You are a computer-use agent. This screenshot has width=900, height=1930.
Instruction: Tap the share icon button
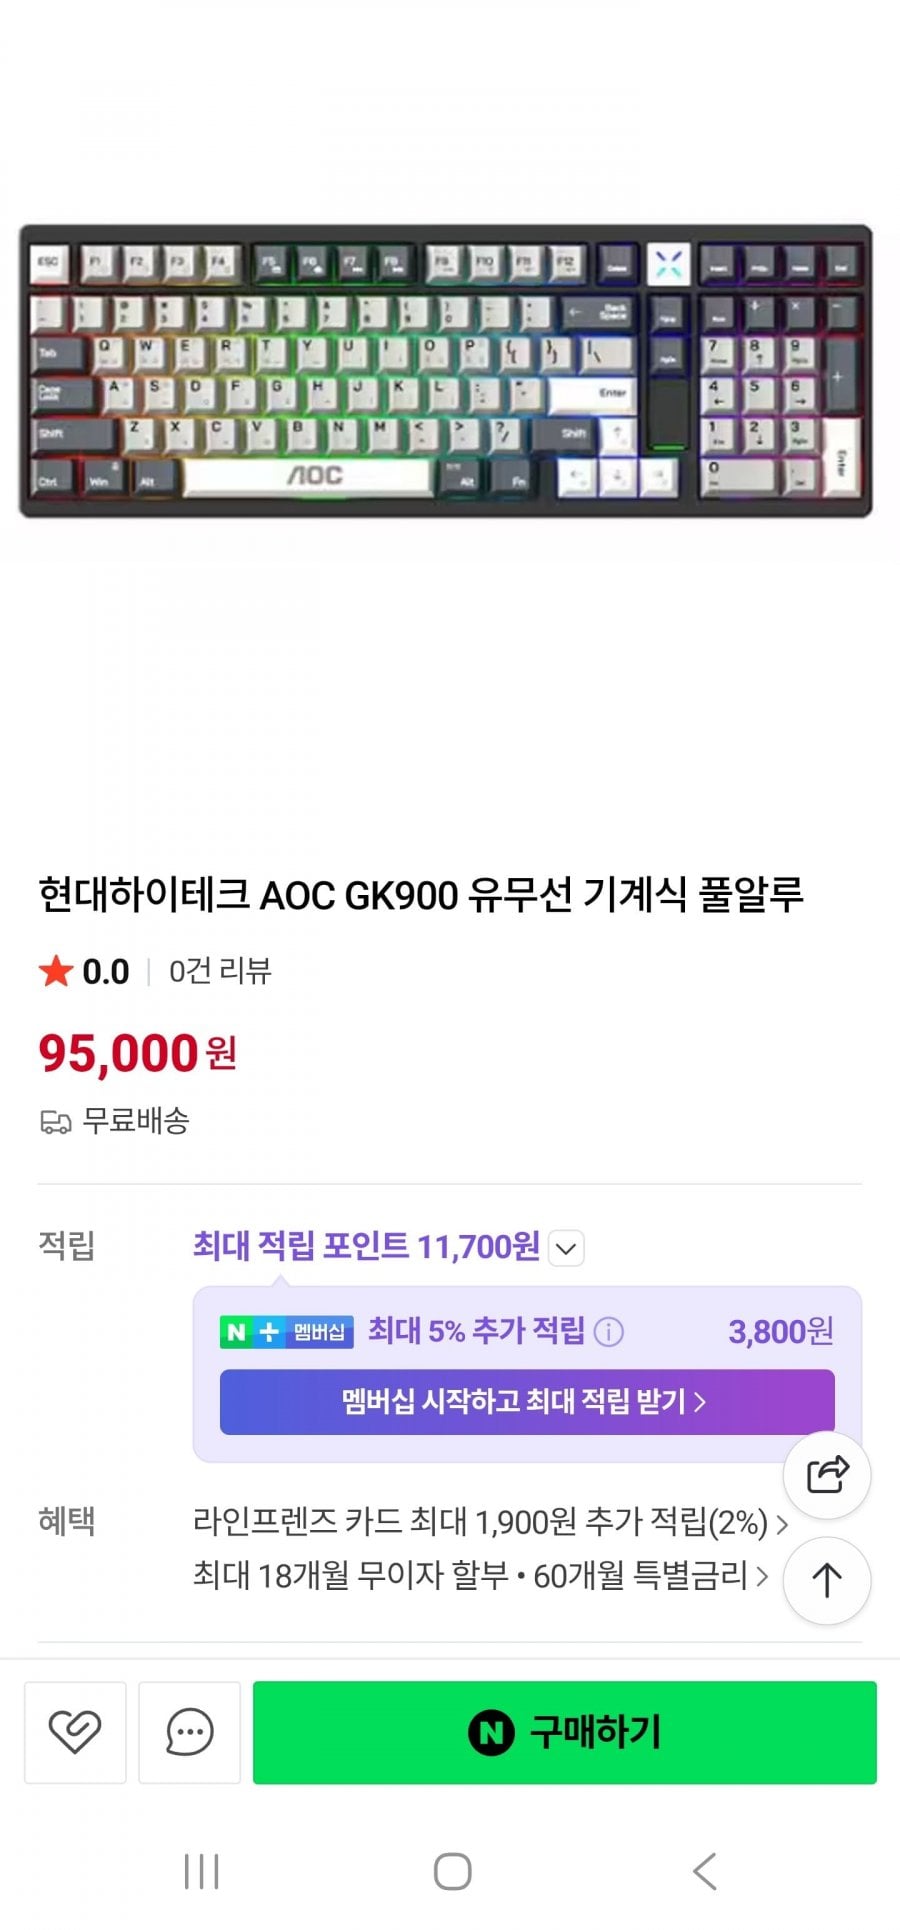pos(827,1475)
